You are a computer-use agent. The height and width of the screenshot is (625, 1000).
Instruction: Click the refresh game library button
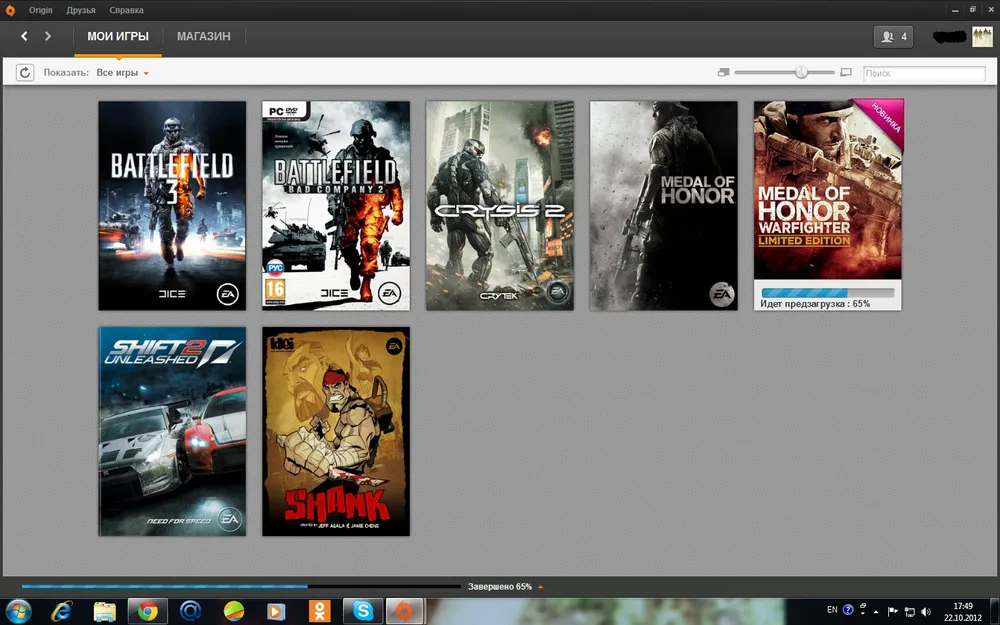pyautogui.click(x=25, y=73)
